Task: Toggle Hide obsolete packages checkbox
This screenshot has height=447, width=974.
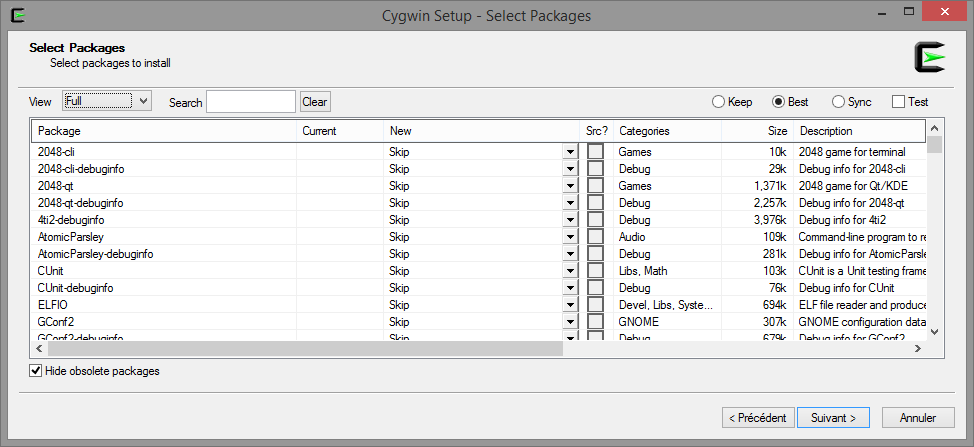Action: click(x=36, y=371)
